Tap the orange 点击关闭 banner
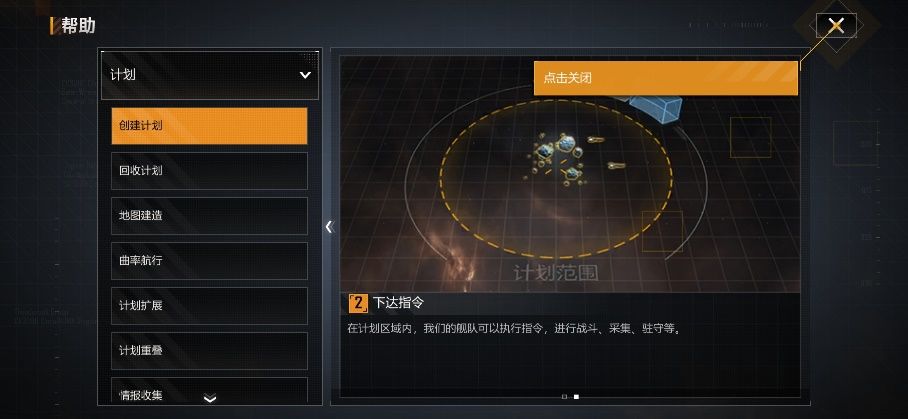Image resolution: width=908 pixels, height=419 pixels. [x=665, y=78]
